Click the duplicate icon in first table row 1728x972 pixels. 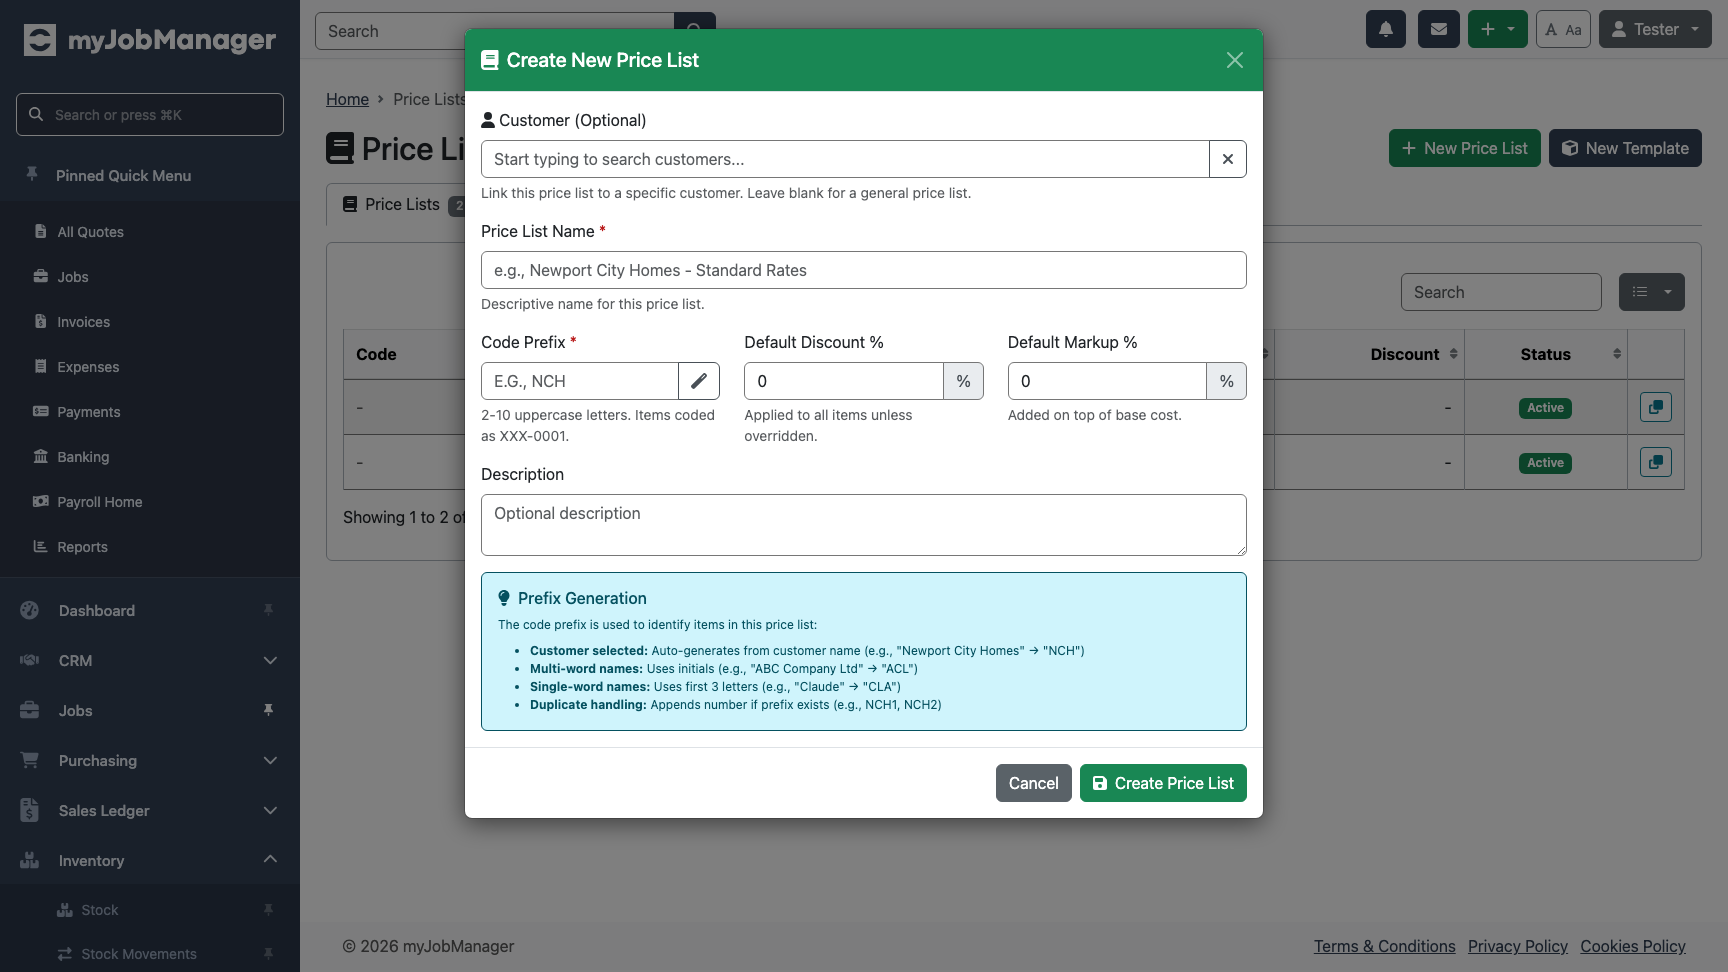click(x=1656, y=407)
